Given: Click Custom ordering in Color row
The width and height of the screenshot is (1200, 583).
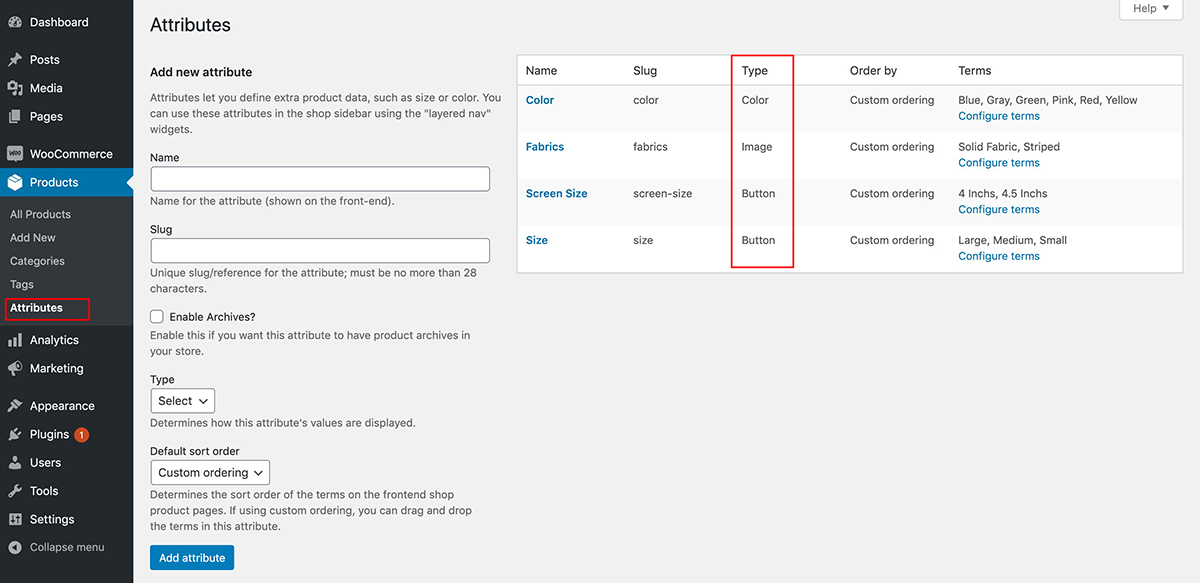Looking at the screenshot, I should 892,100.
